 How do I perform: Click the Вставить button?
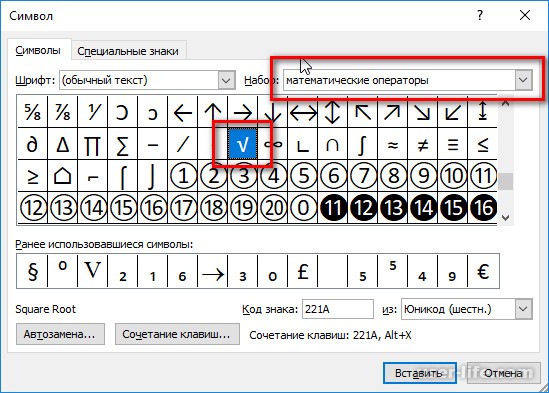419,373
